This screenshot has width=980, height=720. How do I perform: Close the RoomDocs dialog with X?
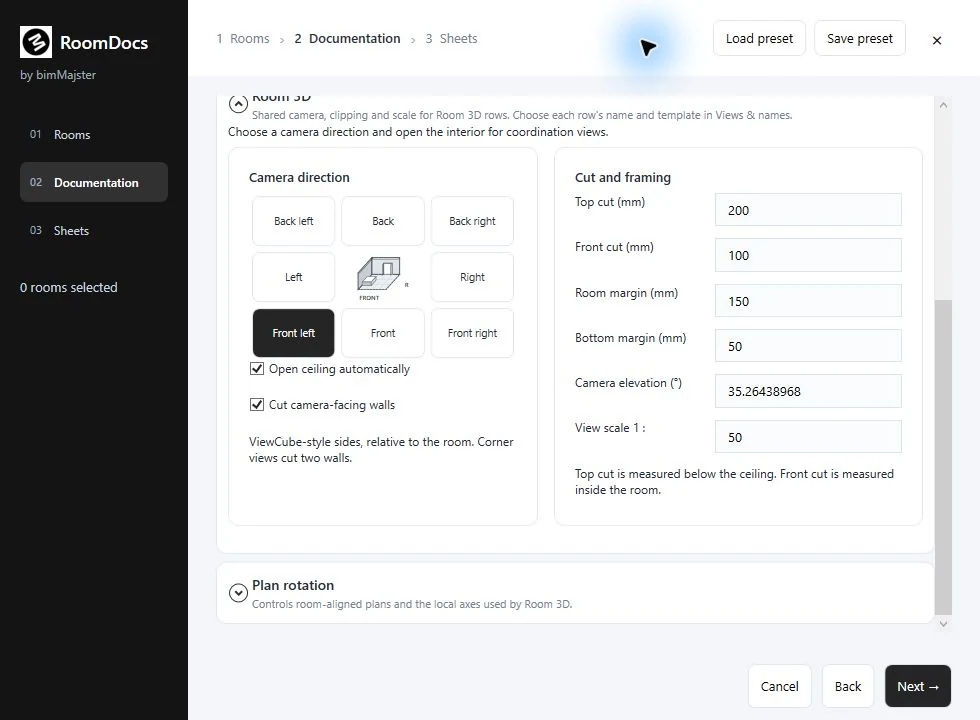[936, 40]
